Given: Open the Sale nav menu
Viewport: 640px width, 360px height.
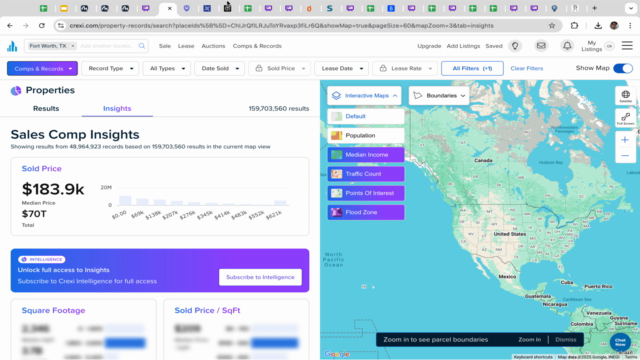Looking at the screenshot, I should pos(165,46).
